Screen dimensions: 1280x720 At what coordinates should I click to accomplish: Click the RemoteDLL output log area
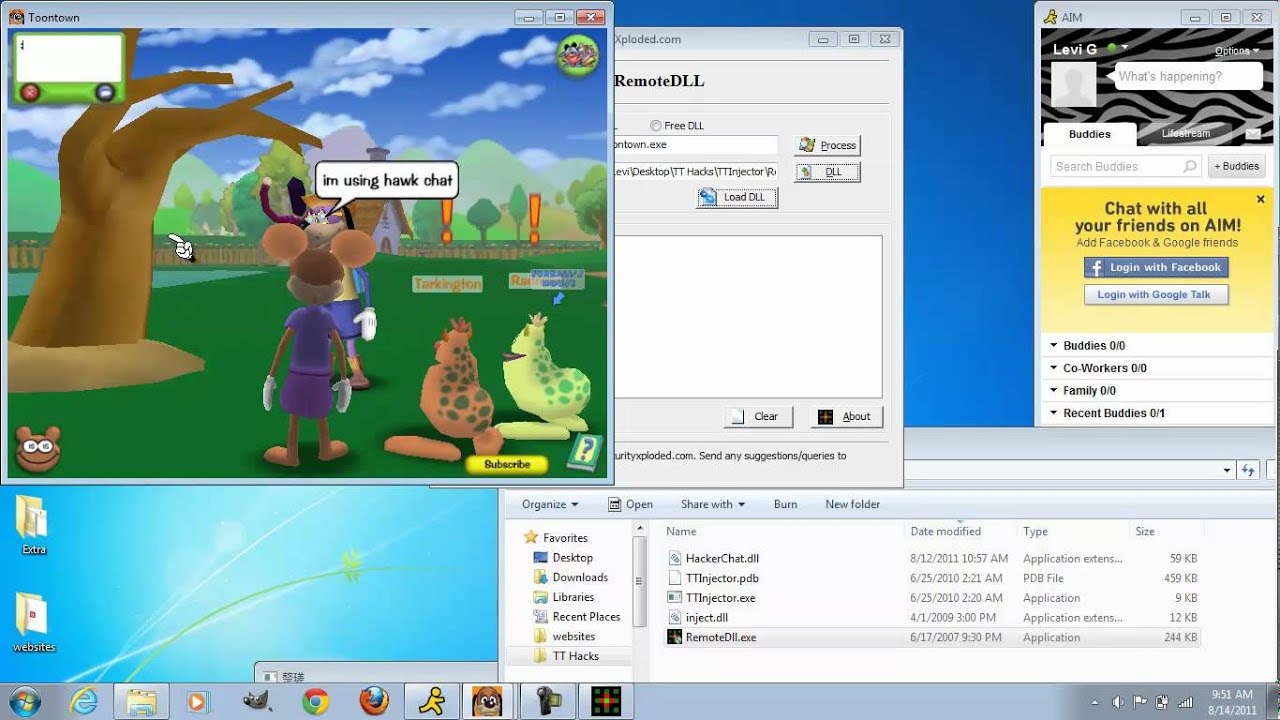tap(748, 317)
